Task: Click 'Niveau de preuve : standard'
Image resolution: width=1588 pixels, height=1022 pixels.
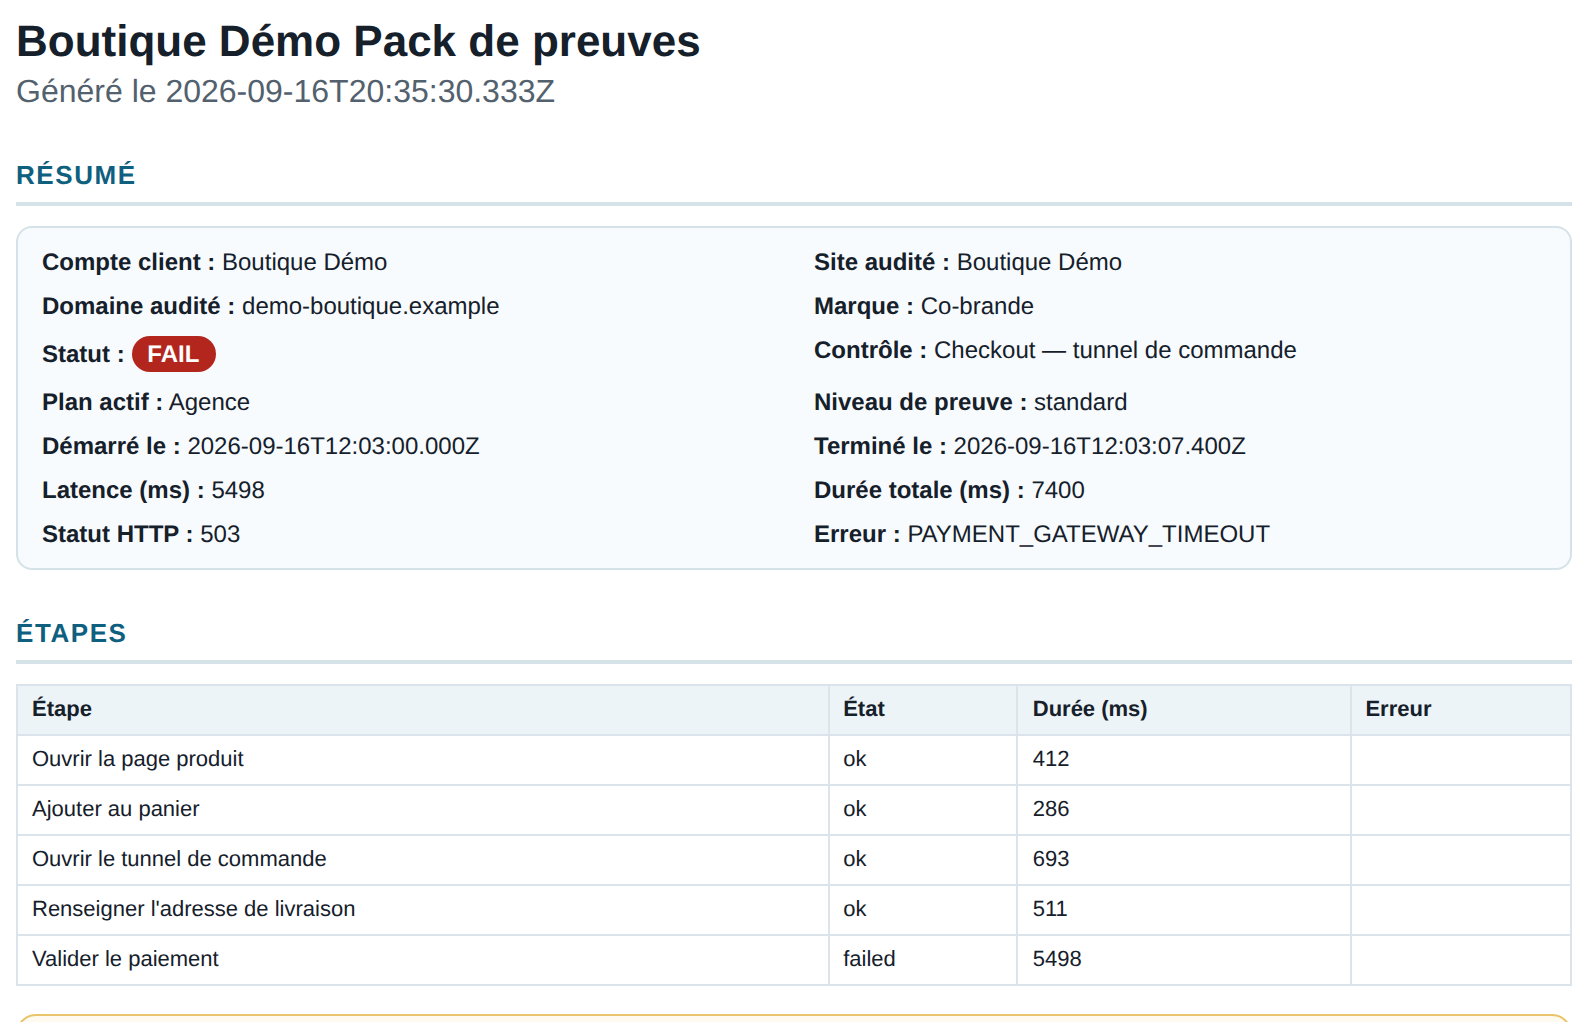Action: pyautogui.click(x=970, y=402)
